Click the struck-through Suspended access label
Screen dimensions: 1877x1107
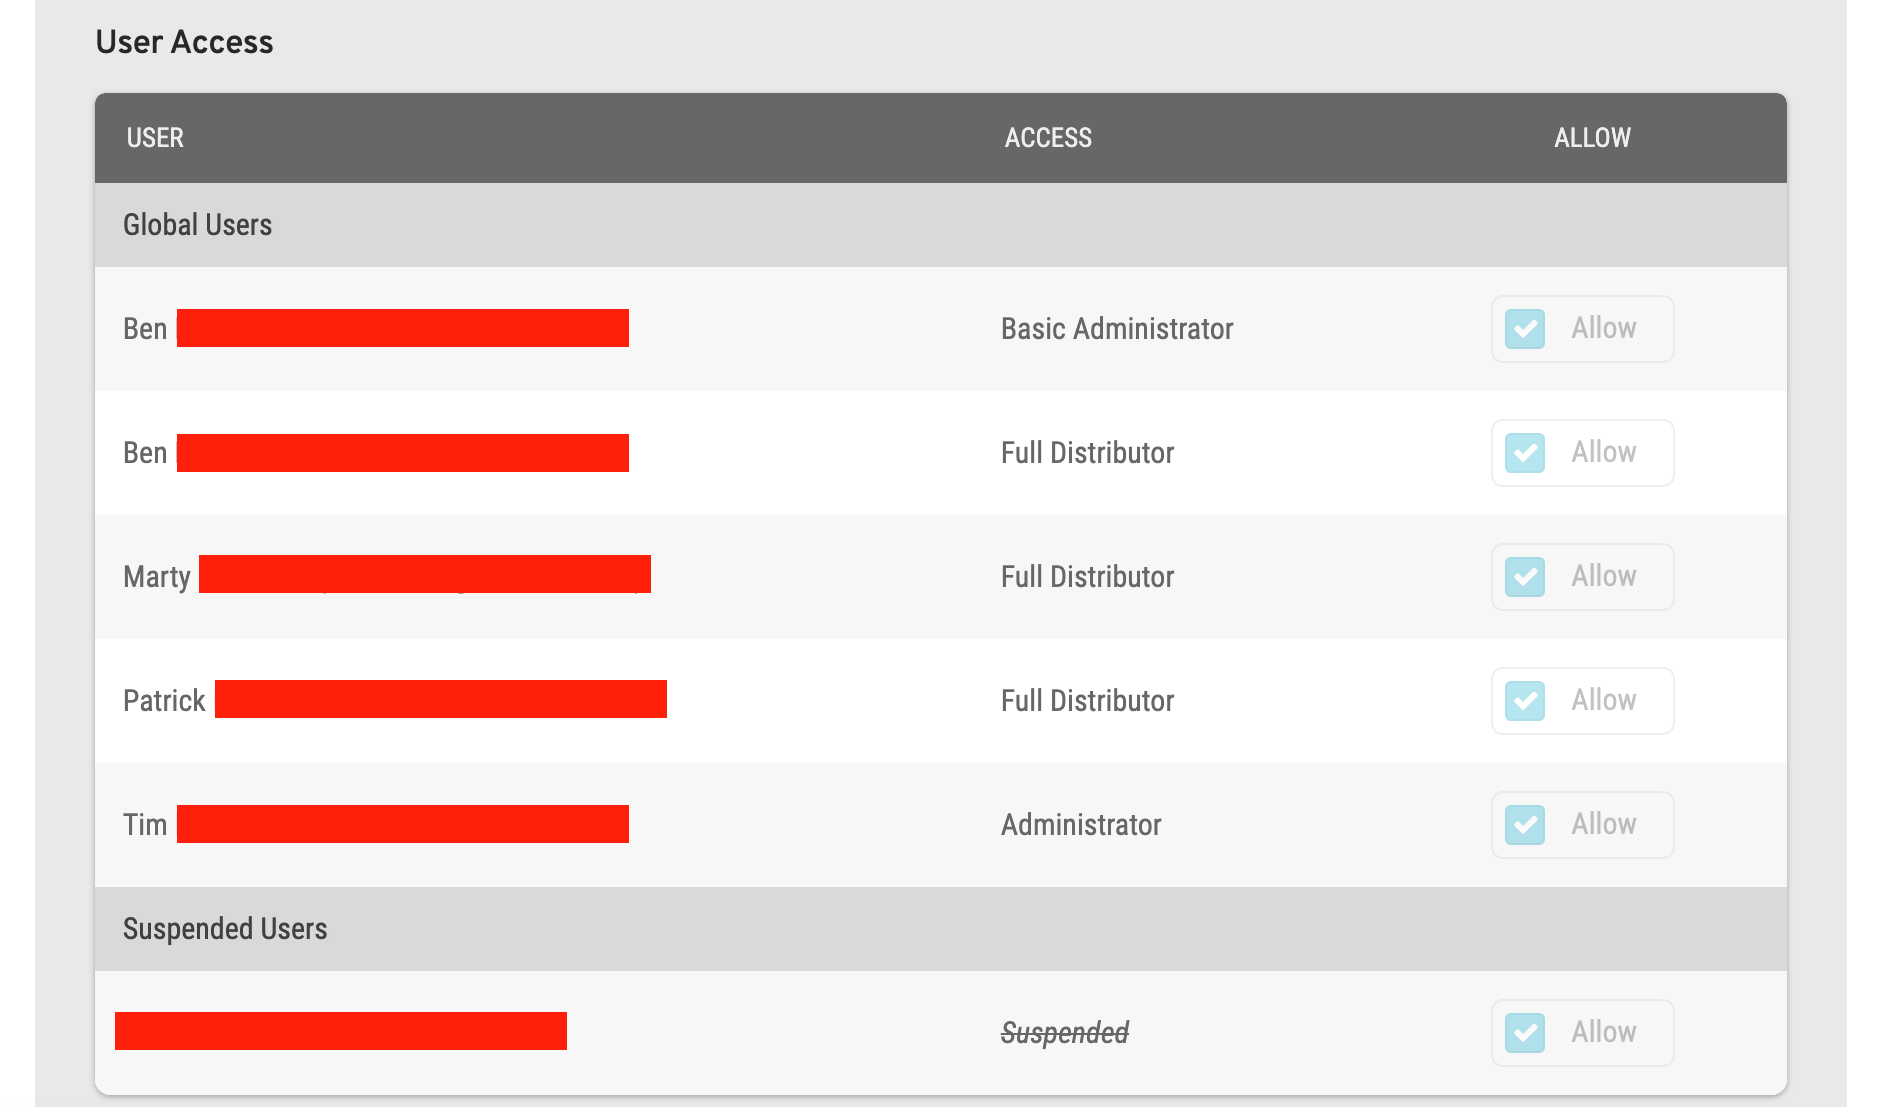(x=1065, y=1033)
